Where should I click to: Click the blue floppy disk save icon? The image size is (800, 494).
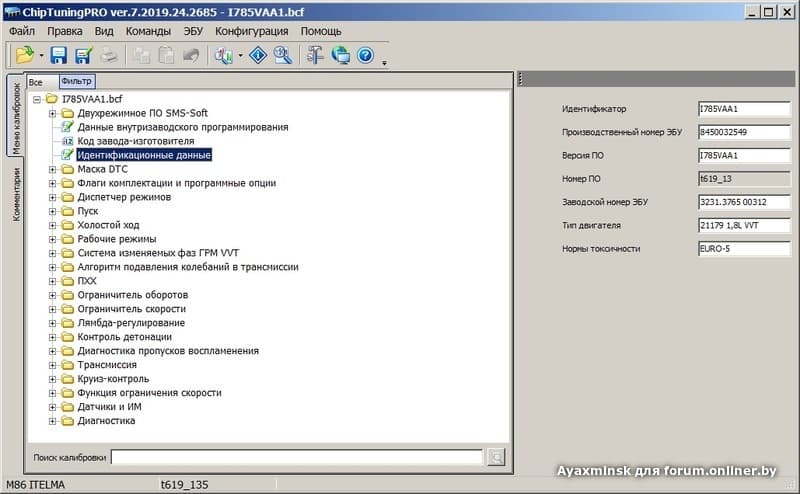coord(59,56)
